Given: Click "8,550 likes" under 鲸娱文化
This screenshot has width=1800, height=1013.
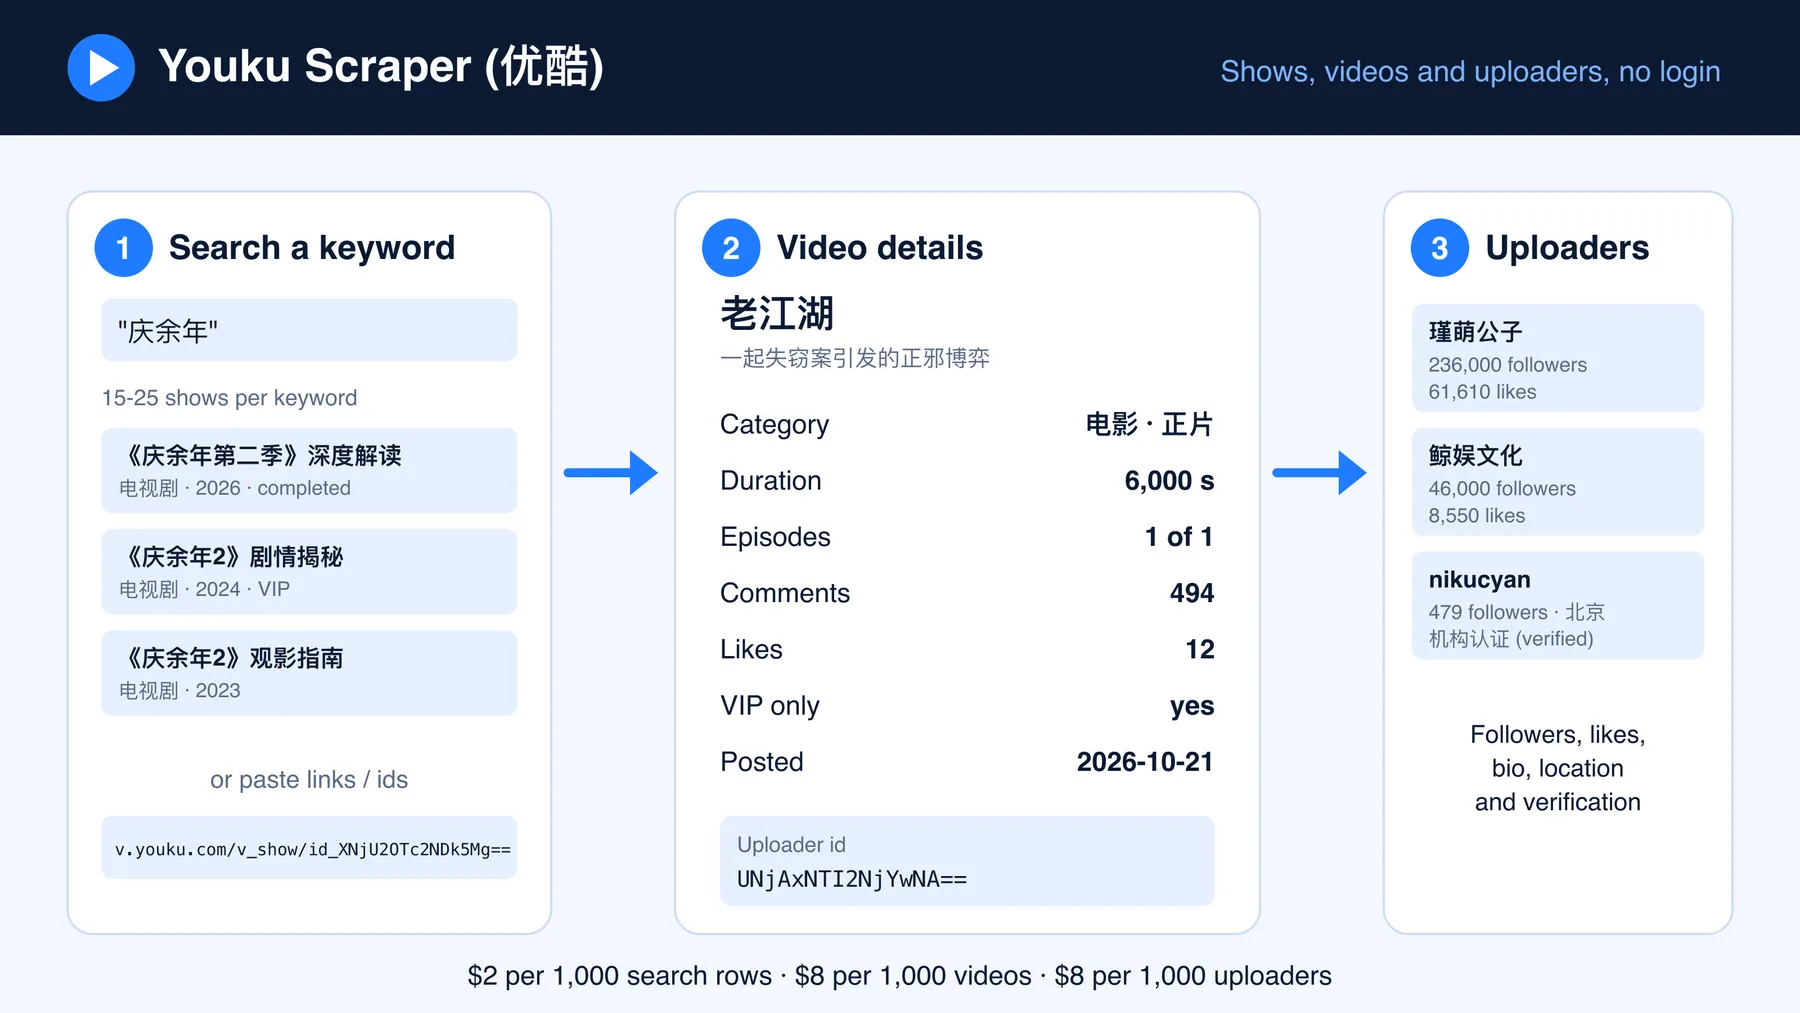Looking at the screenshot, I should (x=1477, y=516).
